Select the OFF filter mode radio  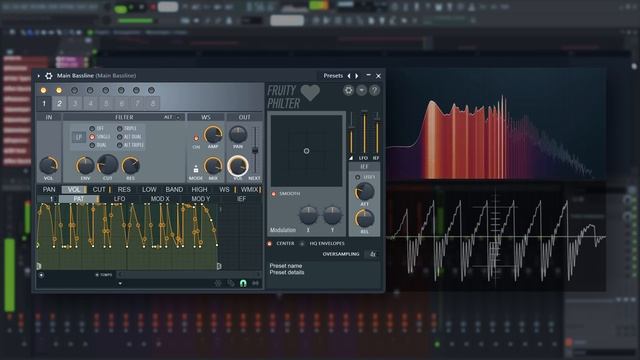tap(92, 129)
